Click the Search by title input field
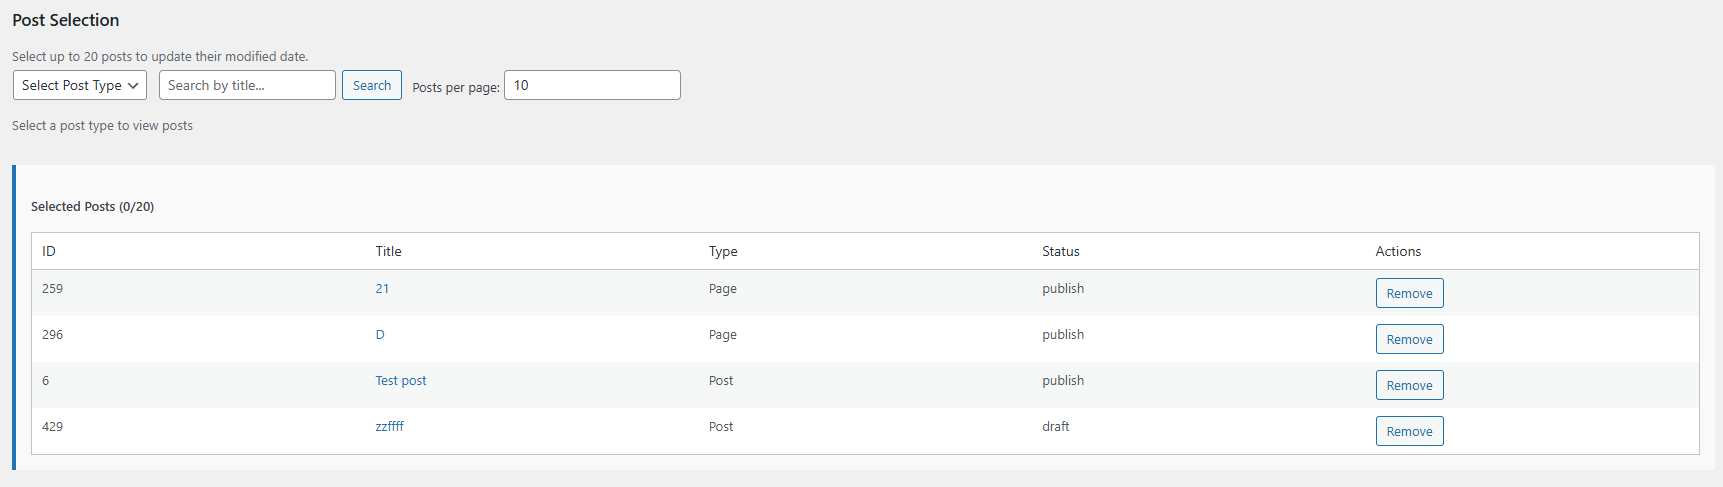Image resolution: width=1723 pixels, height=487 pixels. pos(247,85)
